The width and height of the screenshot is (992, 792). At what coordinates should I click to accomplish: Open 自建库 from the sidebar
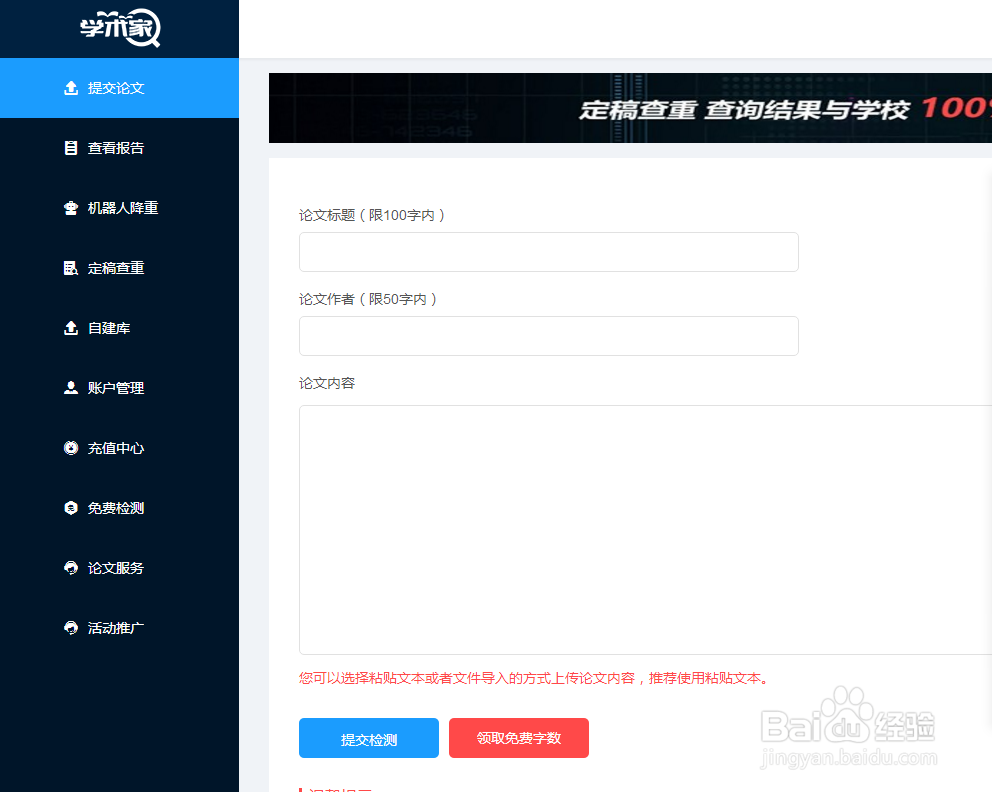(120, 328)
